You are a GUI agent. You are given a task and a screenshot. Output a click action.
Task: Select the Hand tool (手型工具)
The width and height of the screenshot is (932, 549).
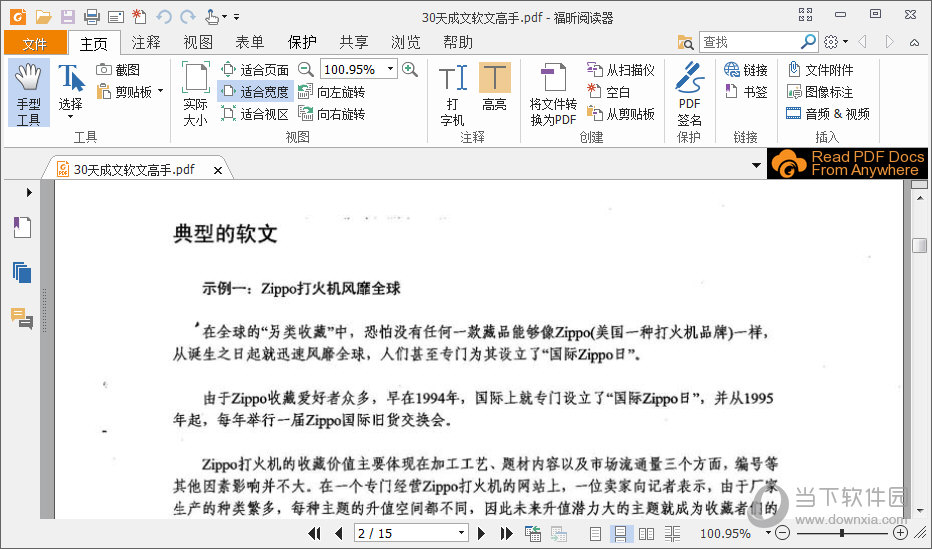tap(29, 93)
